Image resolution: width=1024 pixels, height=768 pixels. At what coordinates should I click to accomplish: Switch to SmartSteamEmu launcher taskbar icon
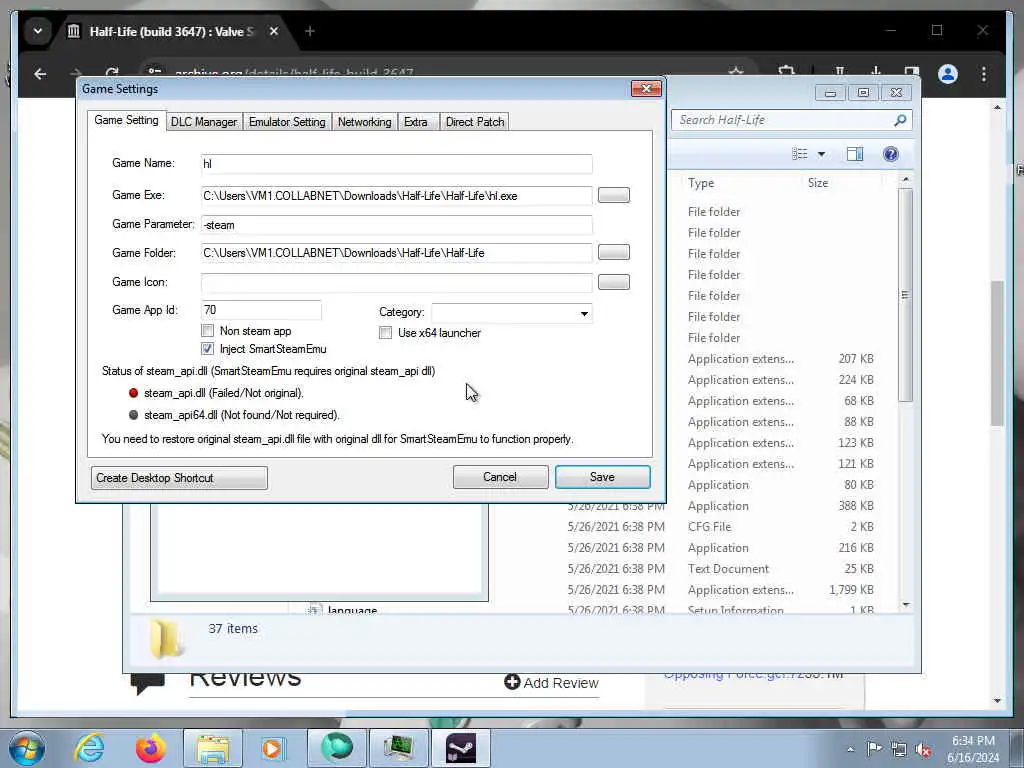click(461, 748)
